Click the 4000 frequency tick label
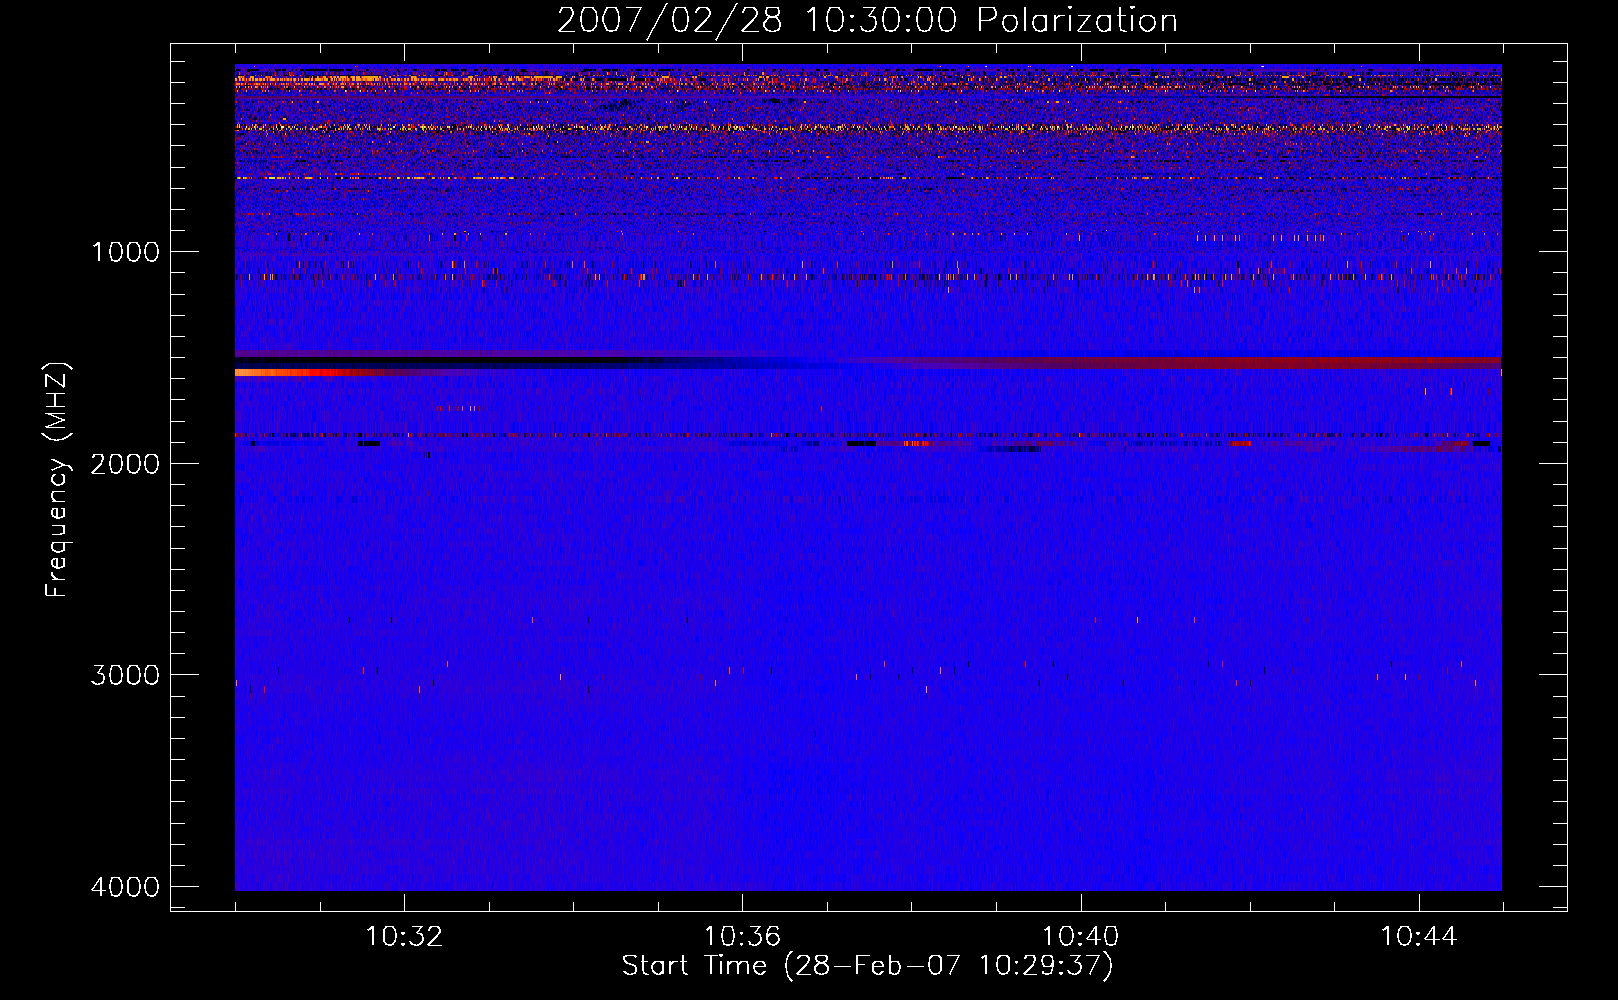The width and height of the screenshot is (1618, 1000). pos(125,887)
